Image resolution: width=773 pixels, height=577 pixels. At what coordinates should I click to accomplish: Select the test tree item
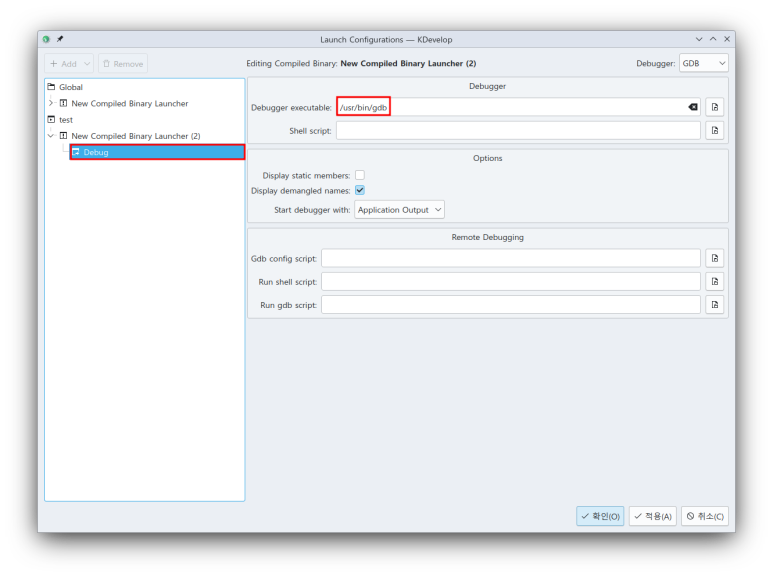(x=66, y=119)
